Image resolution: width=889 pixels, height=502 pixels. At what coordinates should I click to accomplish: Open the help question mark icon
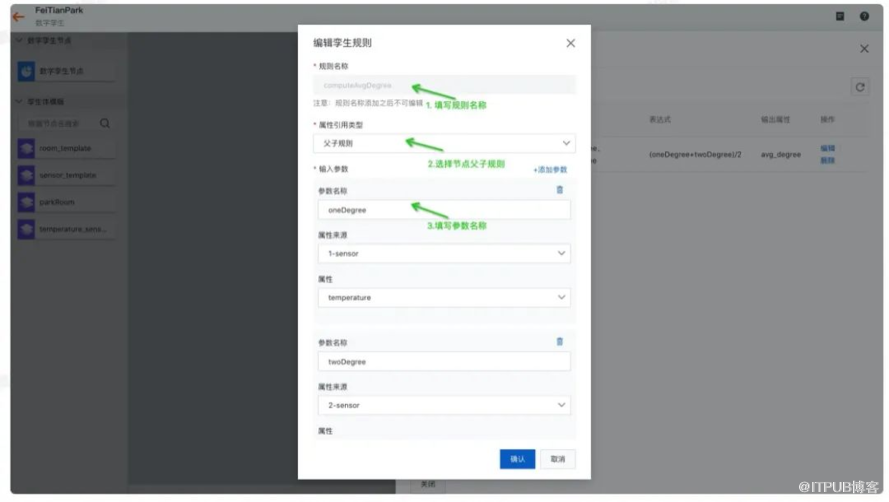click(x=864, y=16)
